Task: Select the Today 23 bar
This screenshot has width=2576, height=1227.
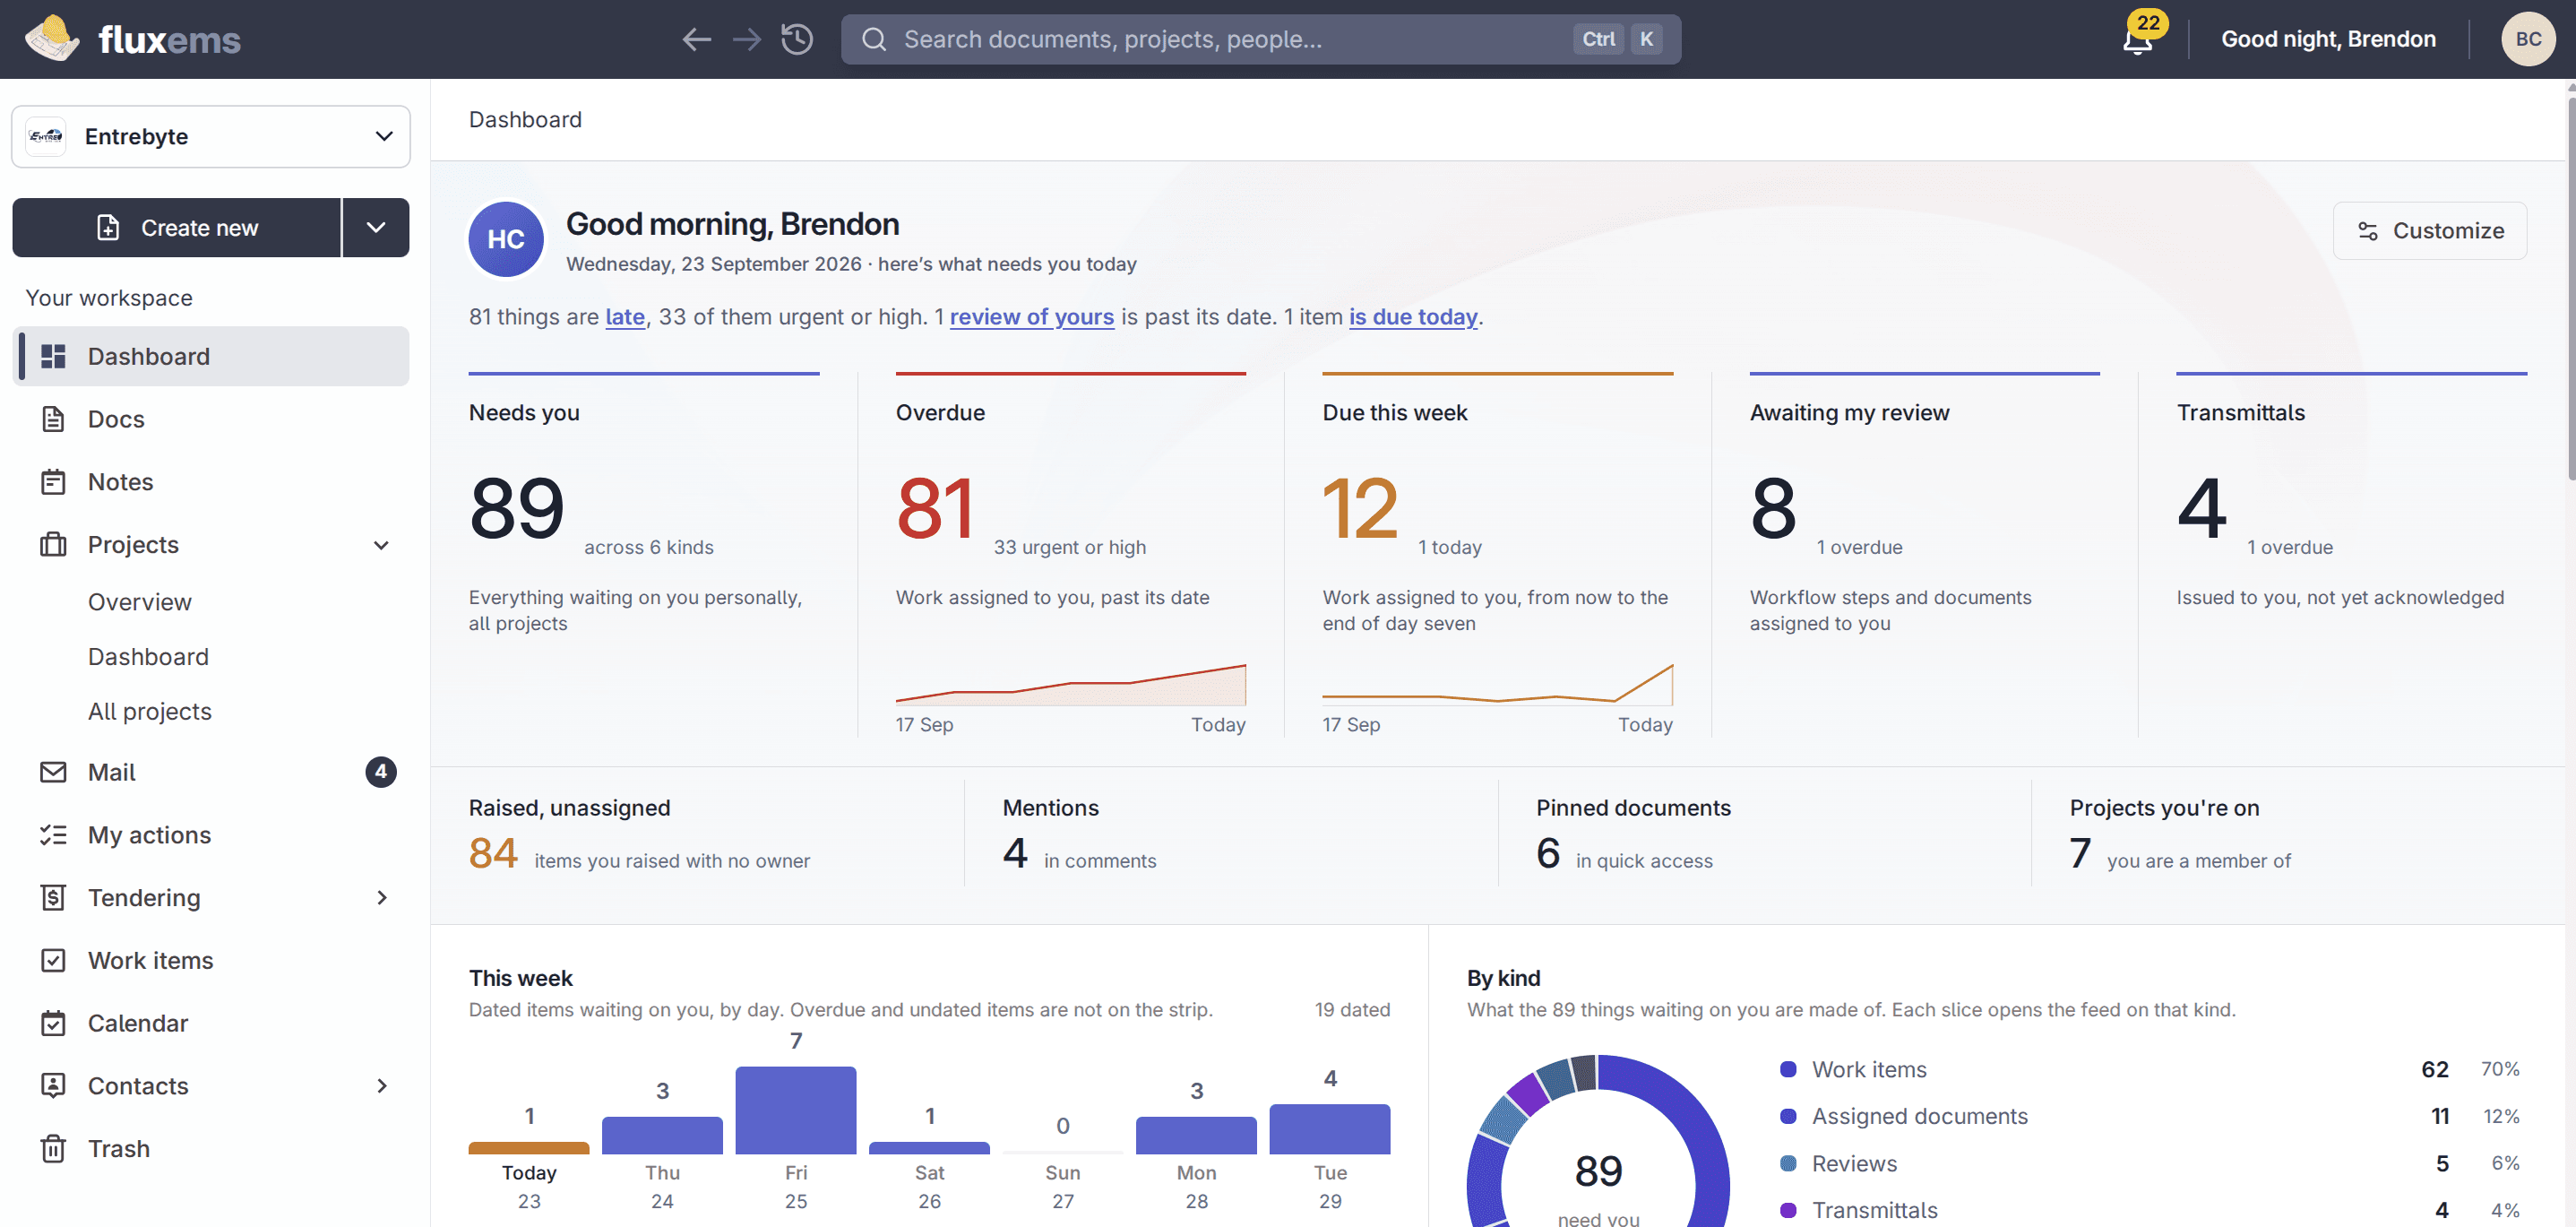Action: point(529,1148)
